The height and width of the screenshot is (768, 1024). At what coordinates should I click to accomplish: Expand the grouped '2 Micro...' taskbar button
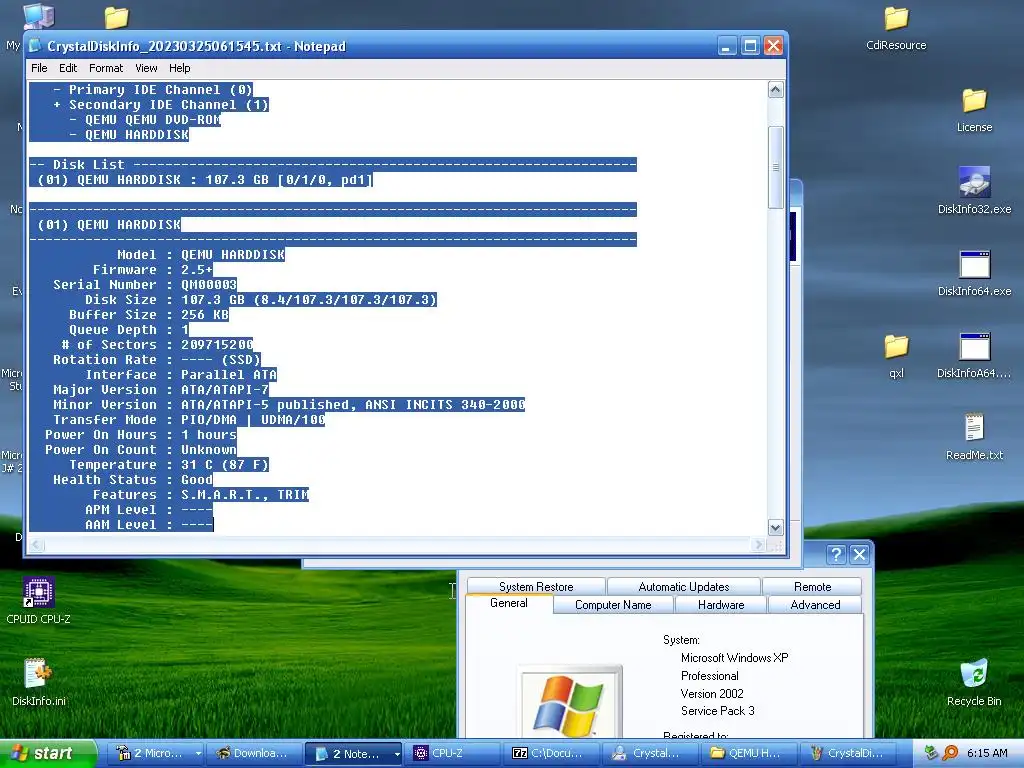157,753
